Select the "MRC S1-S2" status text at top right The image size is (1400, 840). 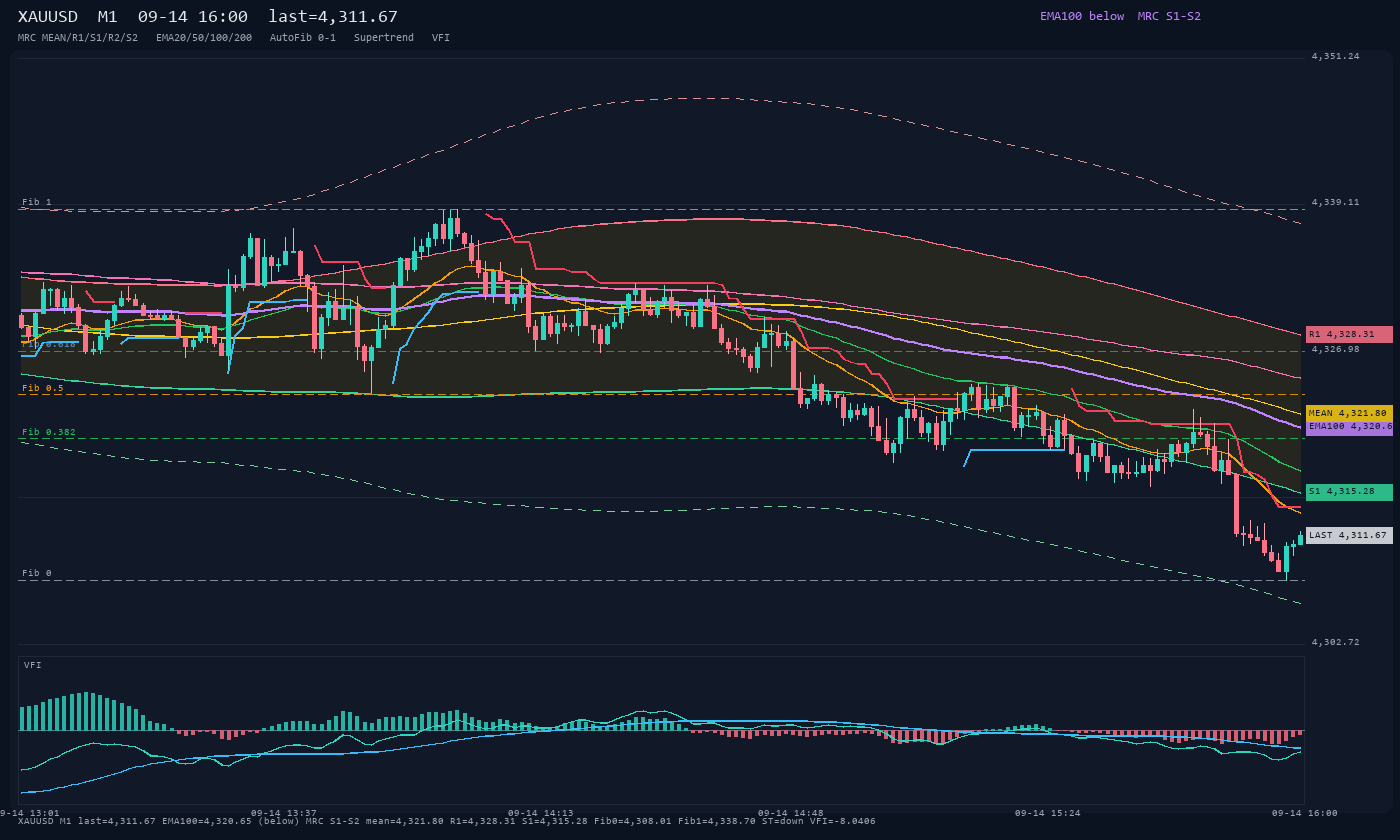pyautogui.click(x=1169, y=16)
